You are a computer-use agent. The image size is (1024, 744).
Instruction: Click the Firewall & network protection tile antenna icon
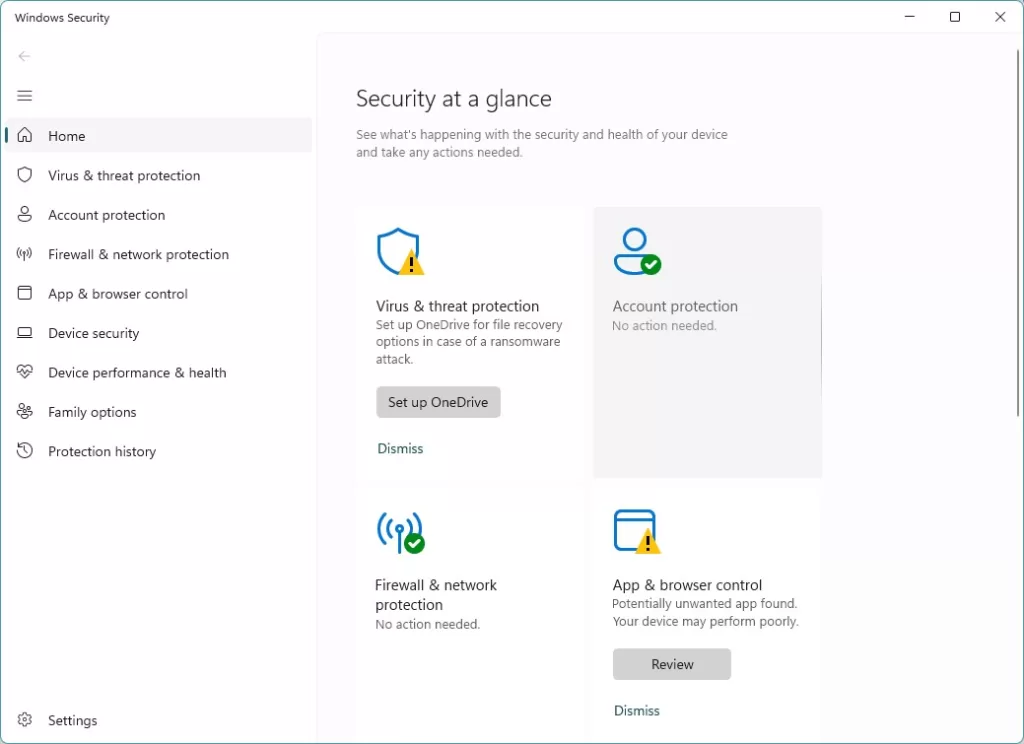tap(400, 532)
